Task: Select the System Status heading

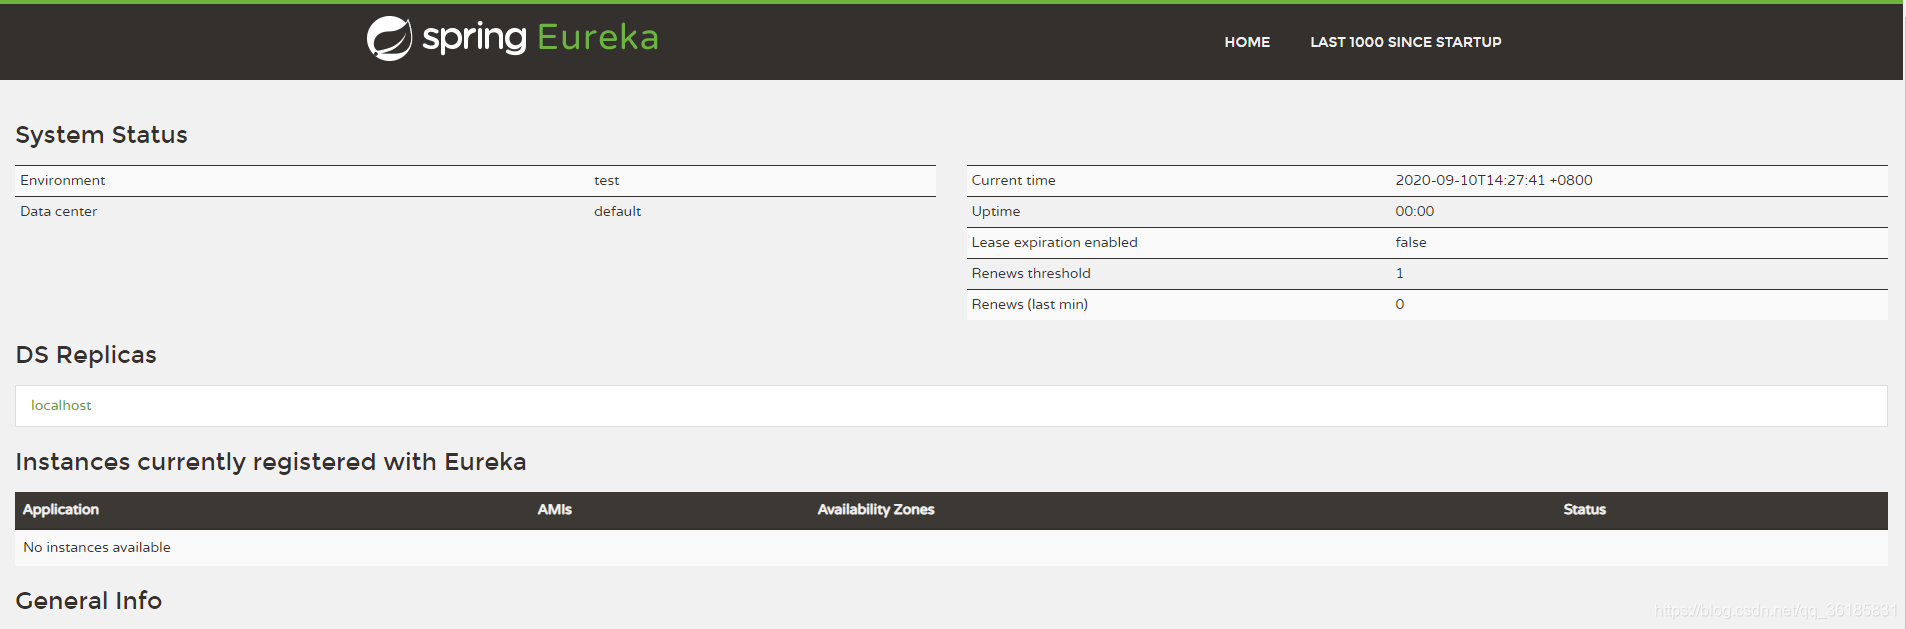Action: (x=101, y=135)
